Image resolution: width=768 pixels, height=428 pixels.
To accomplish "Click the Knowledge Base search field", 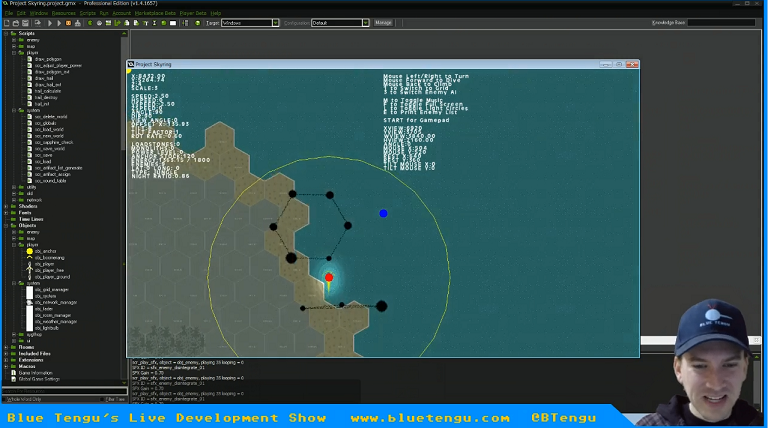I will click(721, 23).
